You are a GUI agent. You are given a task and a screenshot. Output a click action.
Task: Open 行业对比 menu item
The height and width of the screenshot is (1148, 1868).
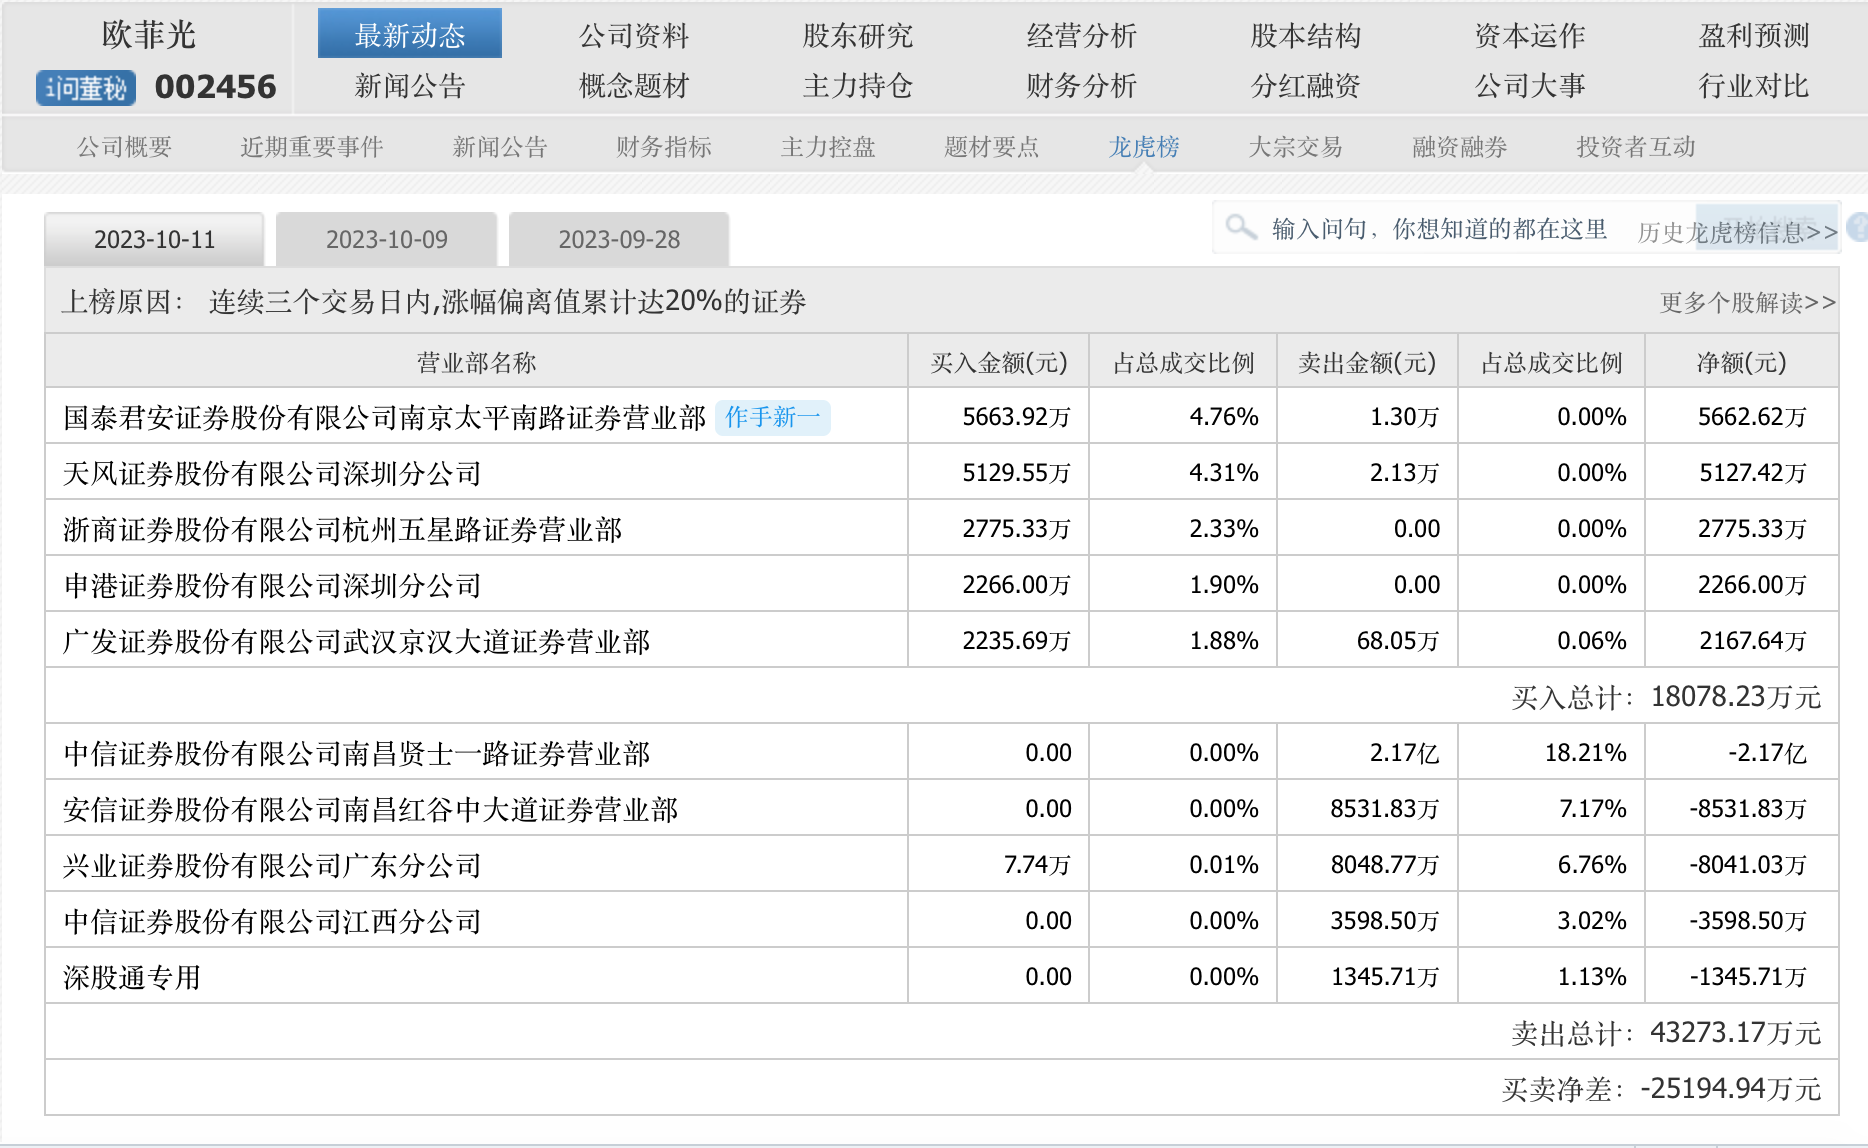(x=1753, y=86)
